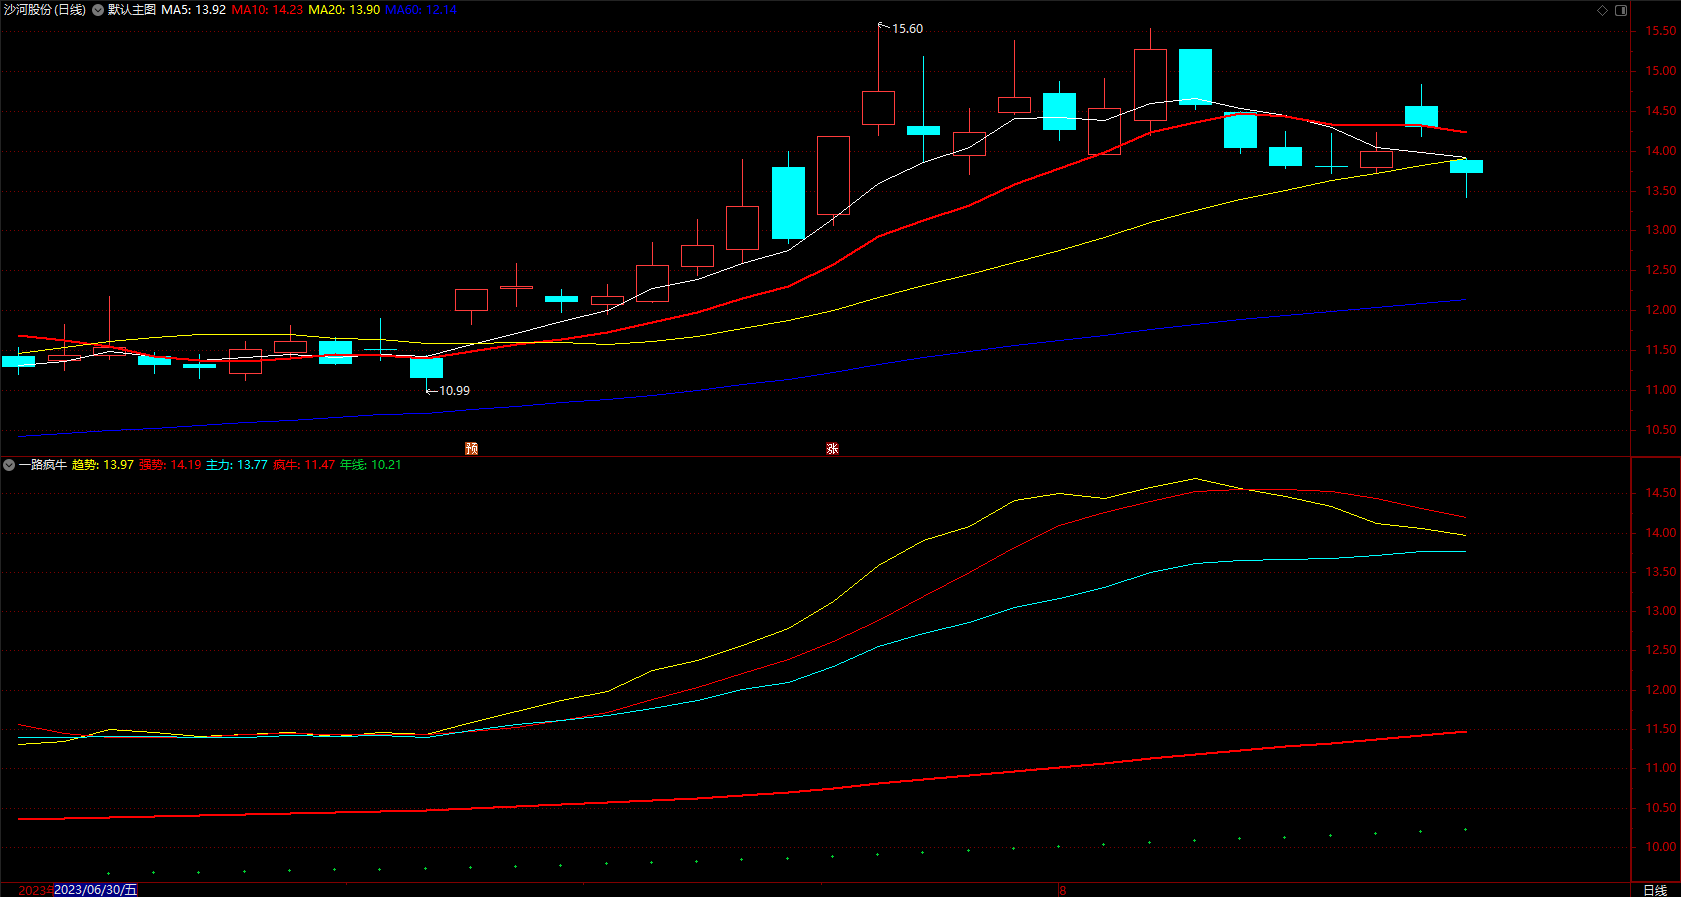Select the MA20: 13.90 indicator label

click(344, 10)
